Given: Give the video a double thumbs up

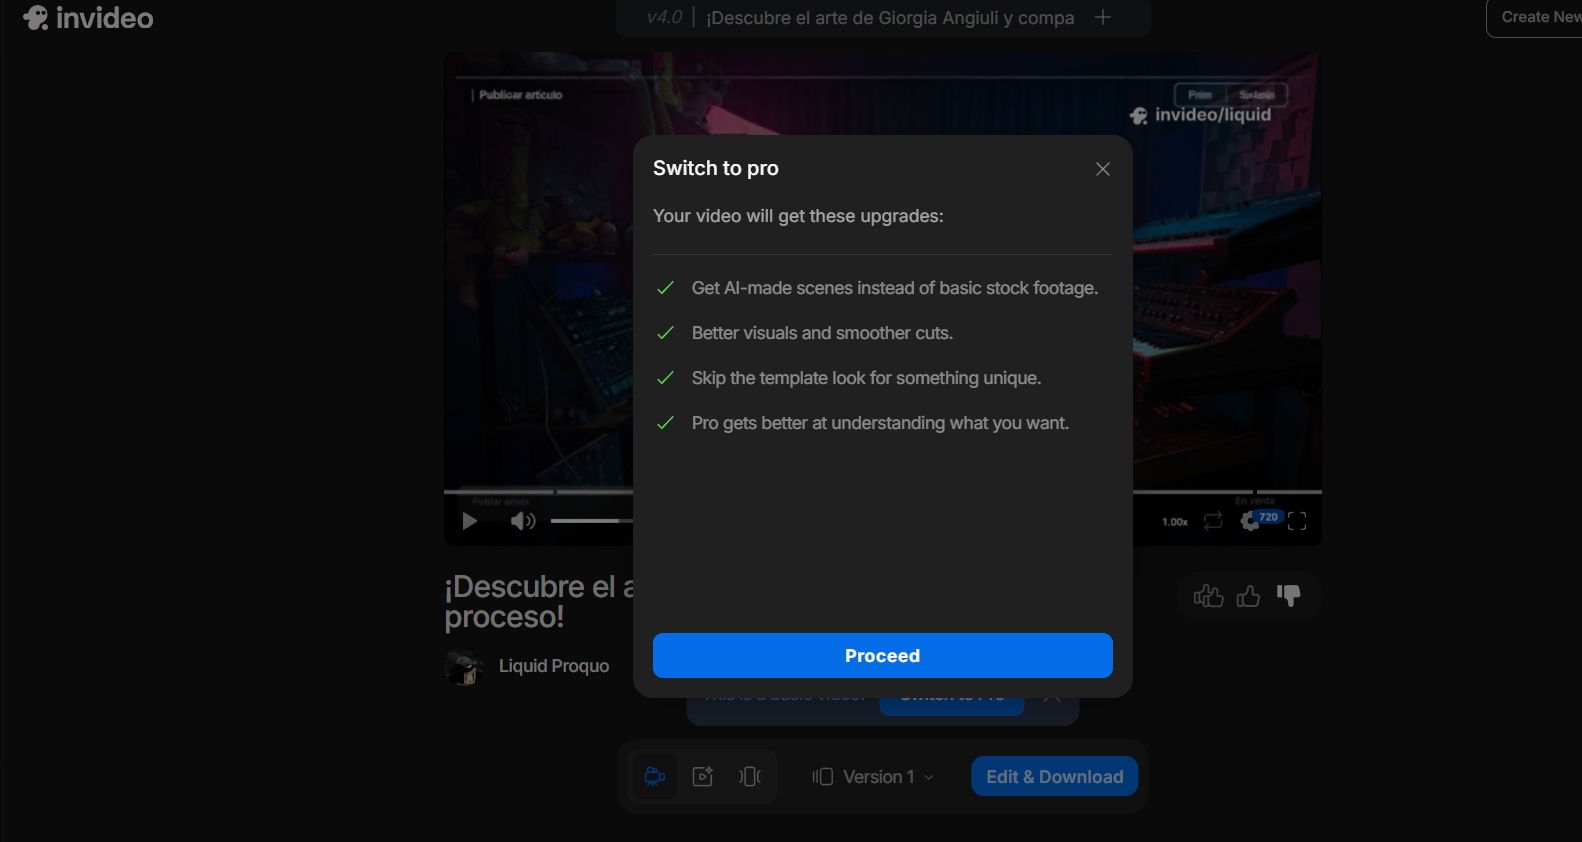Looking at the screenshot, I should coord(1208,597).
